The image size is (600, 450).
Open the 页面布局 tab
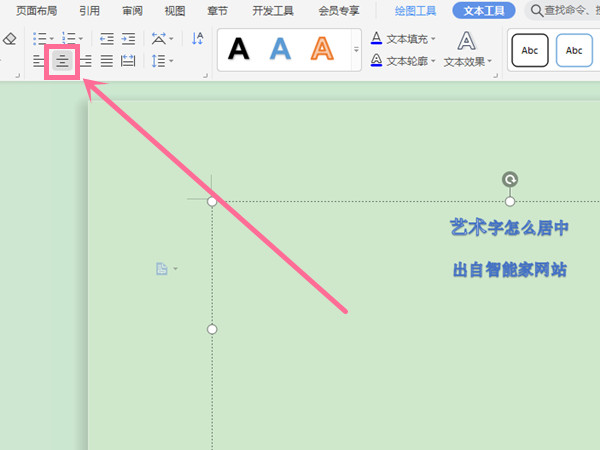[x=37, y=11]
